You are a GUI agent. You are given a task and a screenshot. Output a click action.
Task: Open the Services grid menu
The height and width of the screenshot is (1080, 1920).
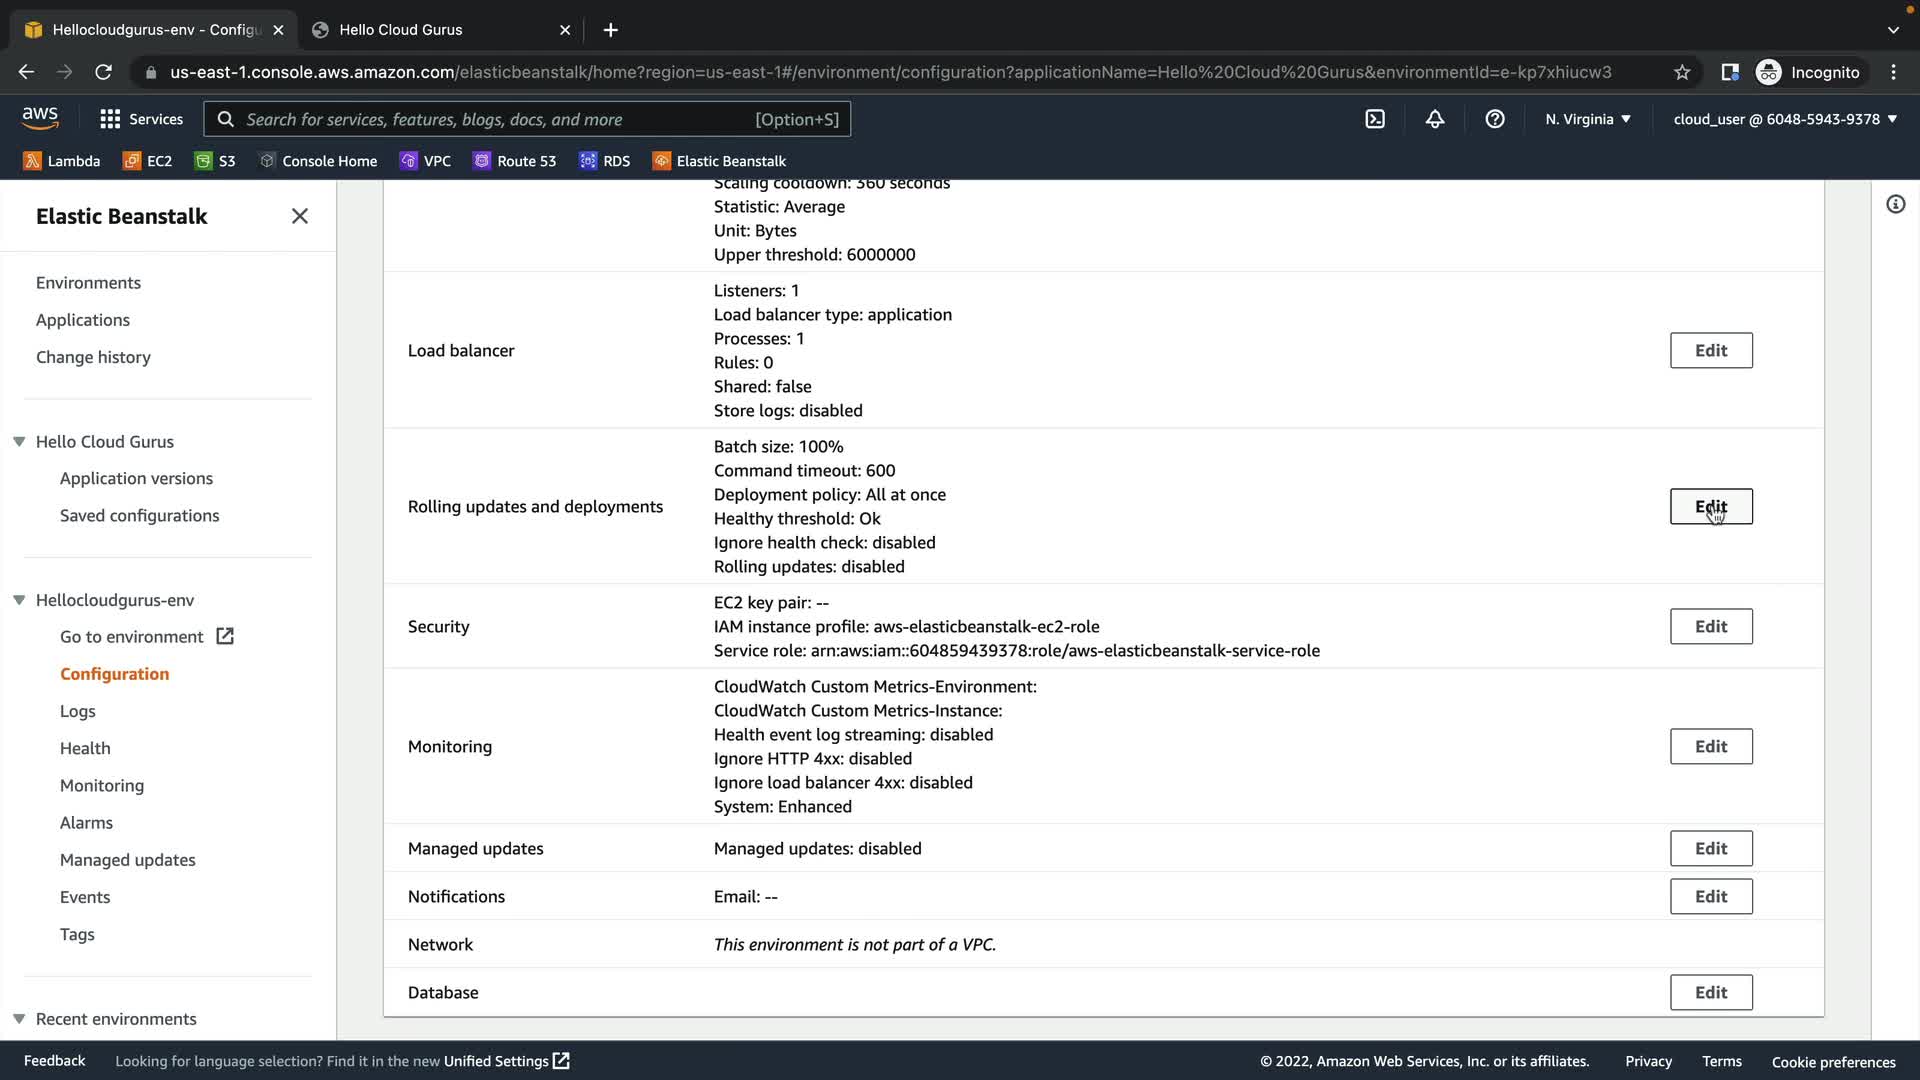point(141,119)
